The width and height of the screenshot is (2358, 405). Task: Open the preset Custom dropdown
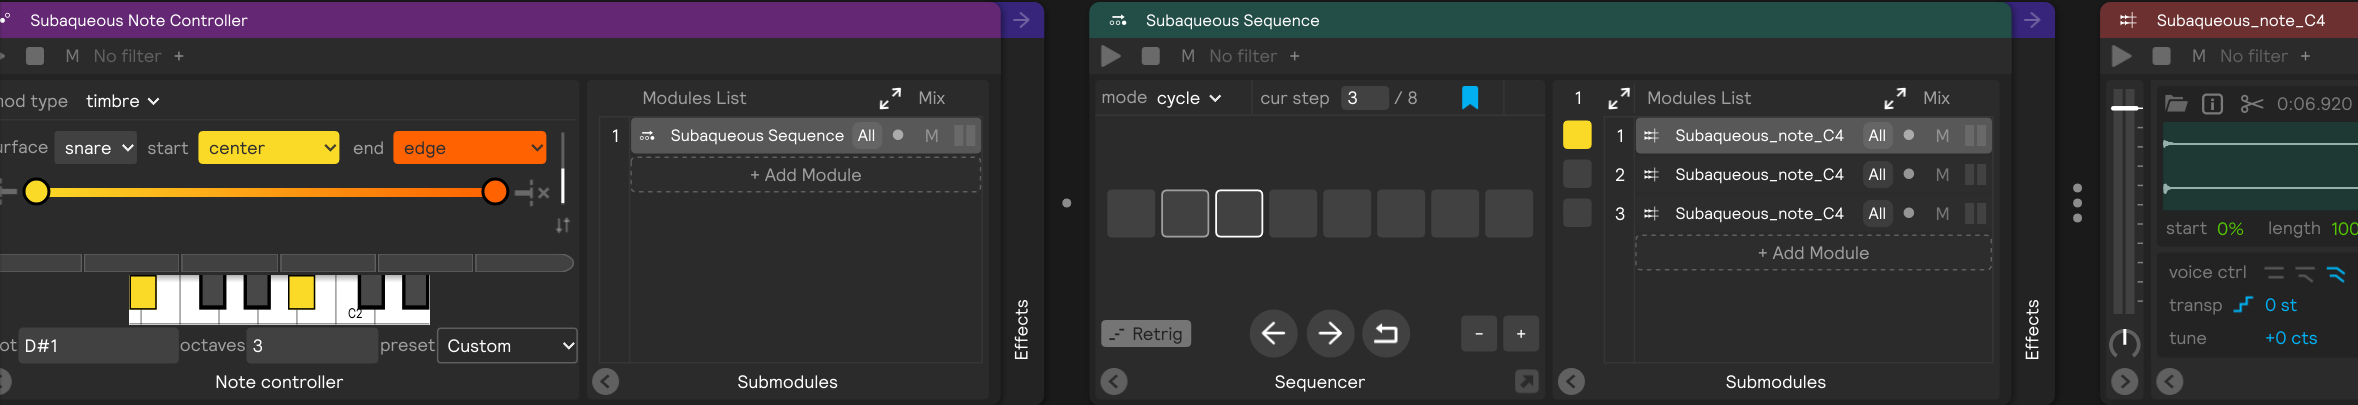click(508, 346)
